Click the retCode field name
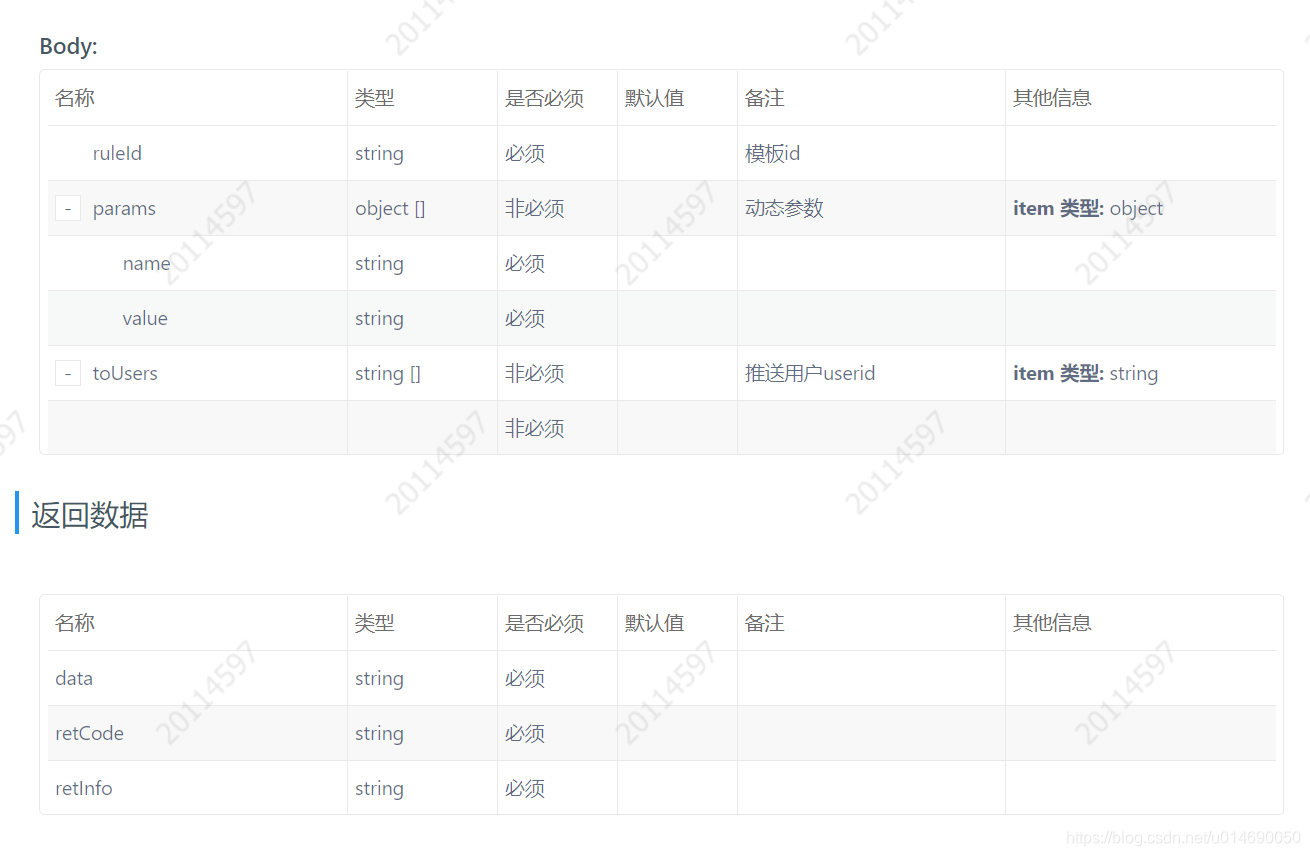This screenshot has height=856, width=1310. click(89, 733)
